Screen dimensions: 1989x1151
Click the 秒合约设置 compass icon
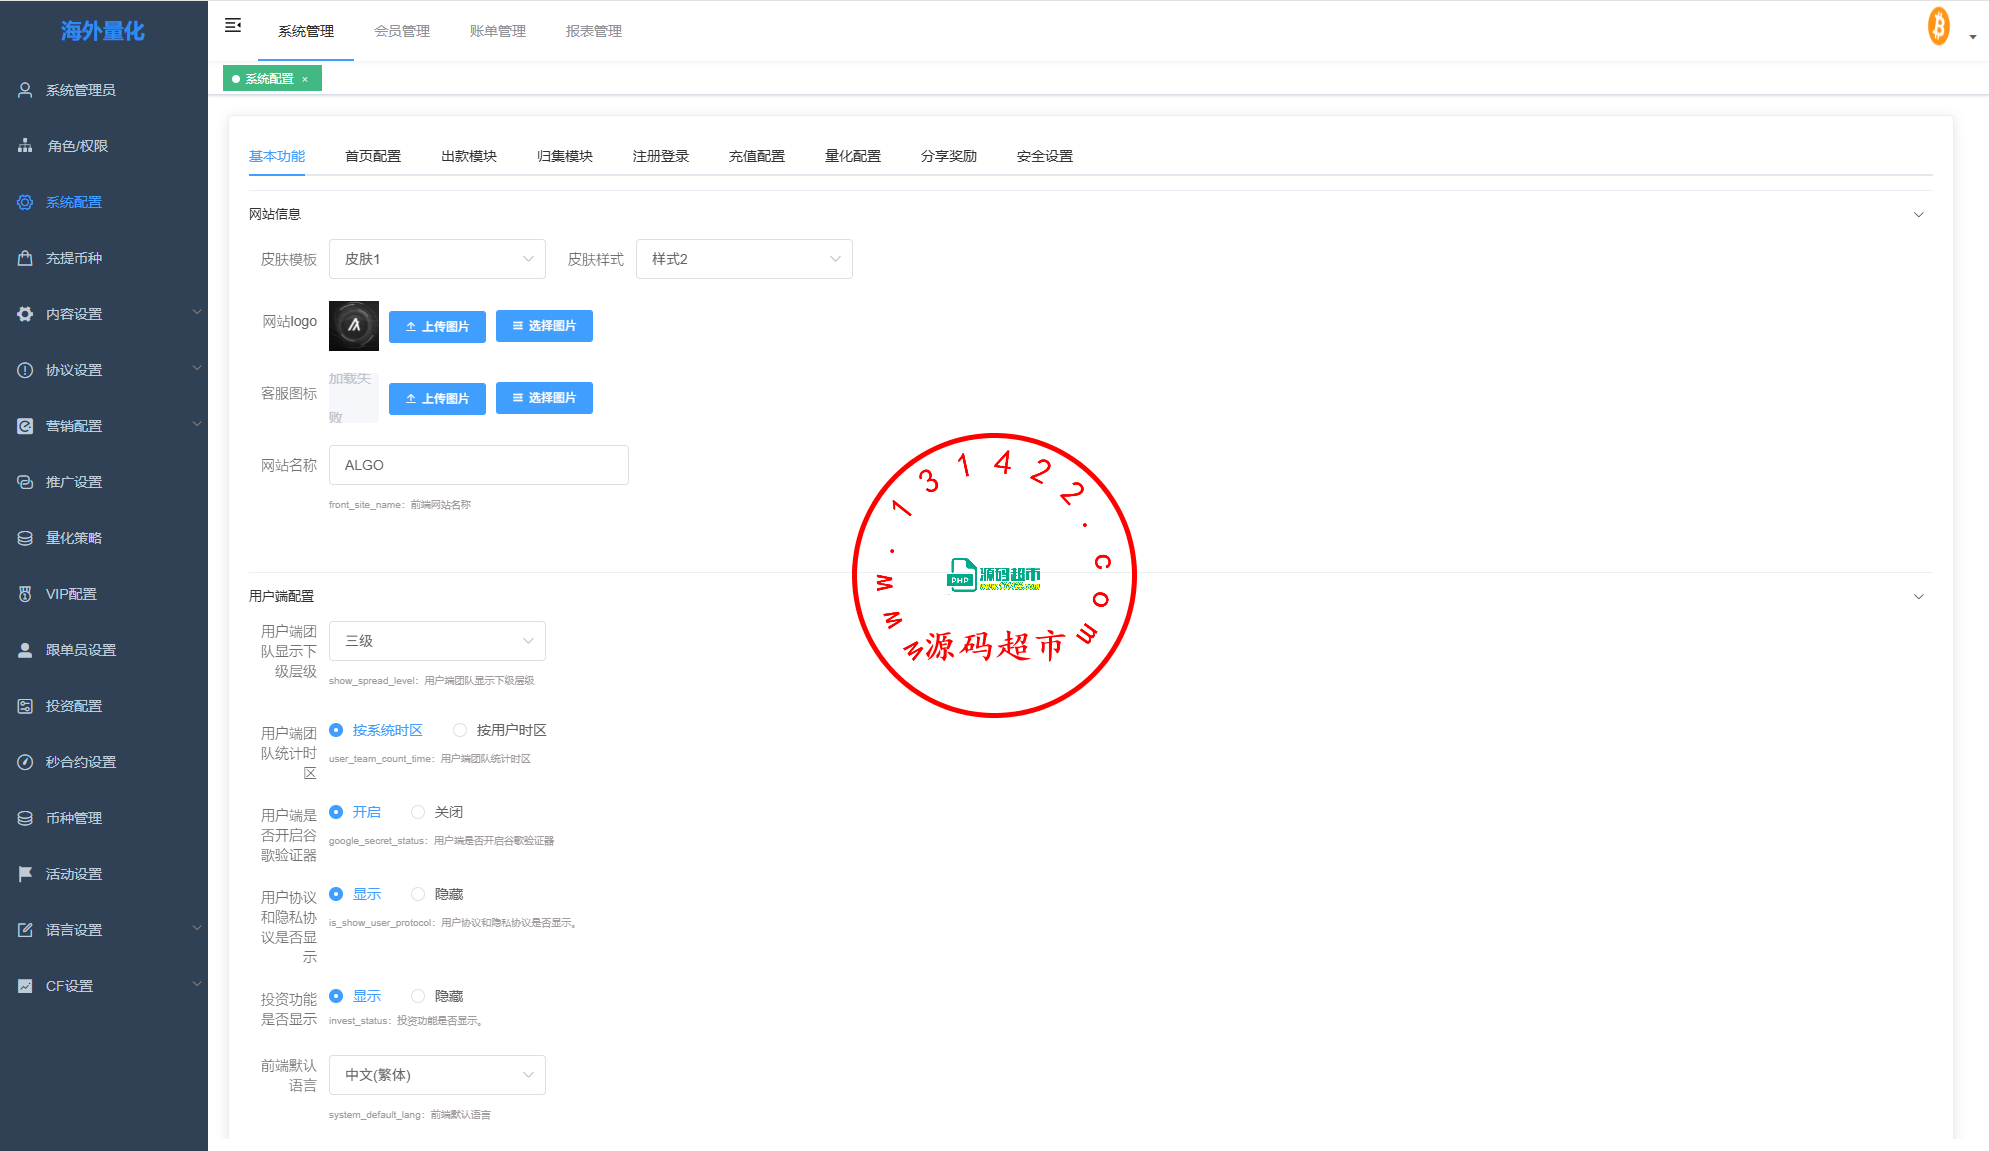point(25,762)
